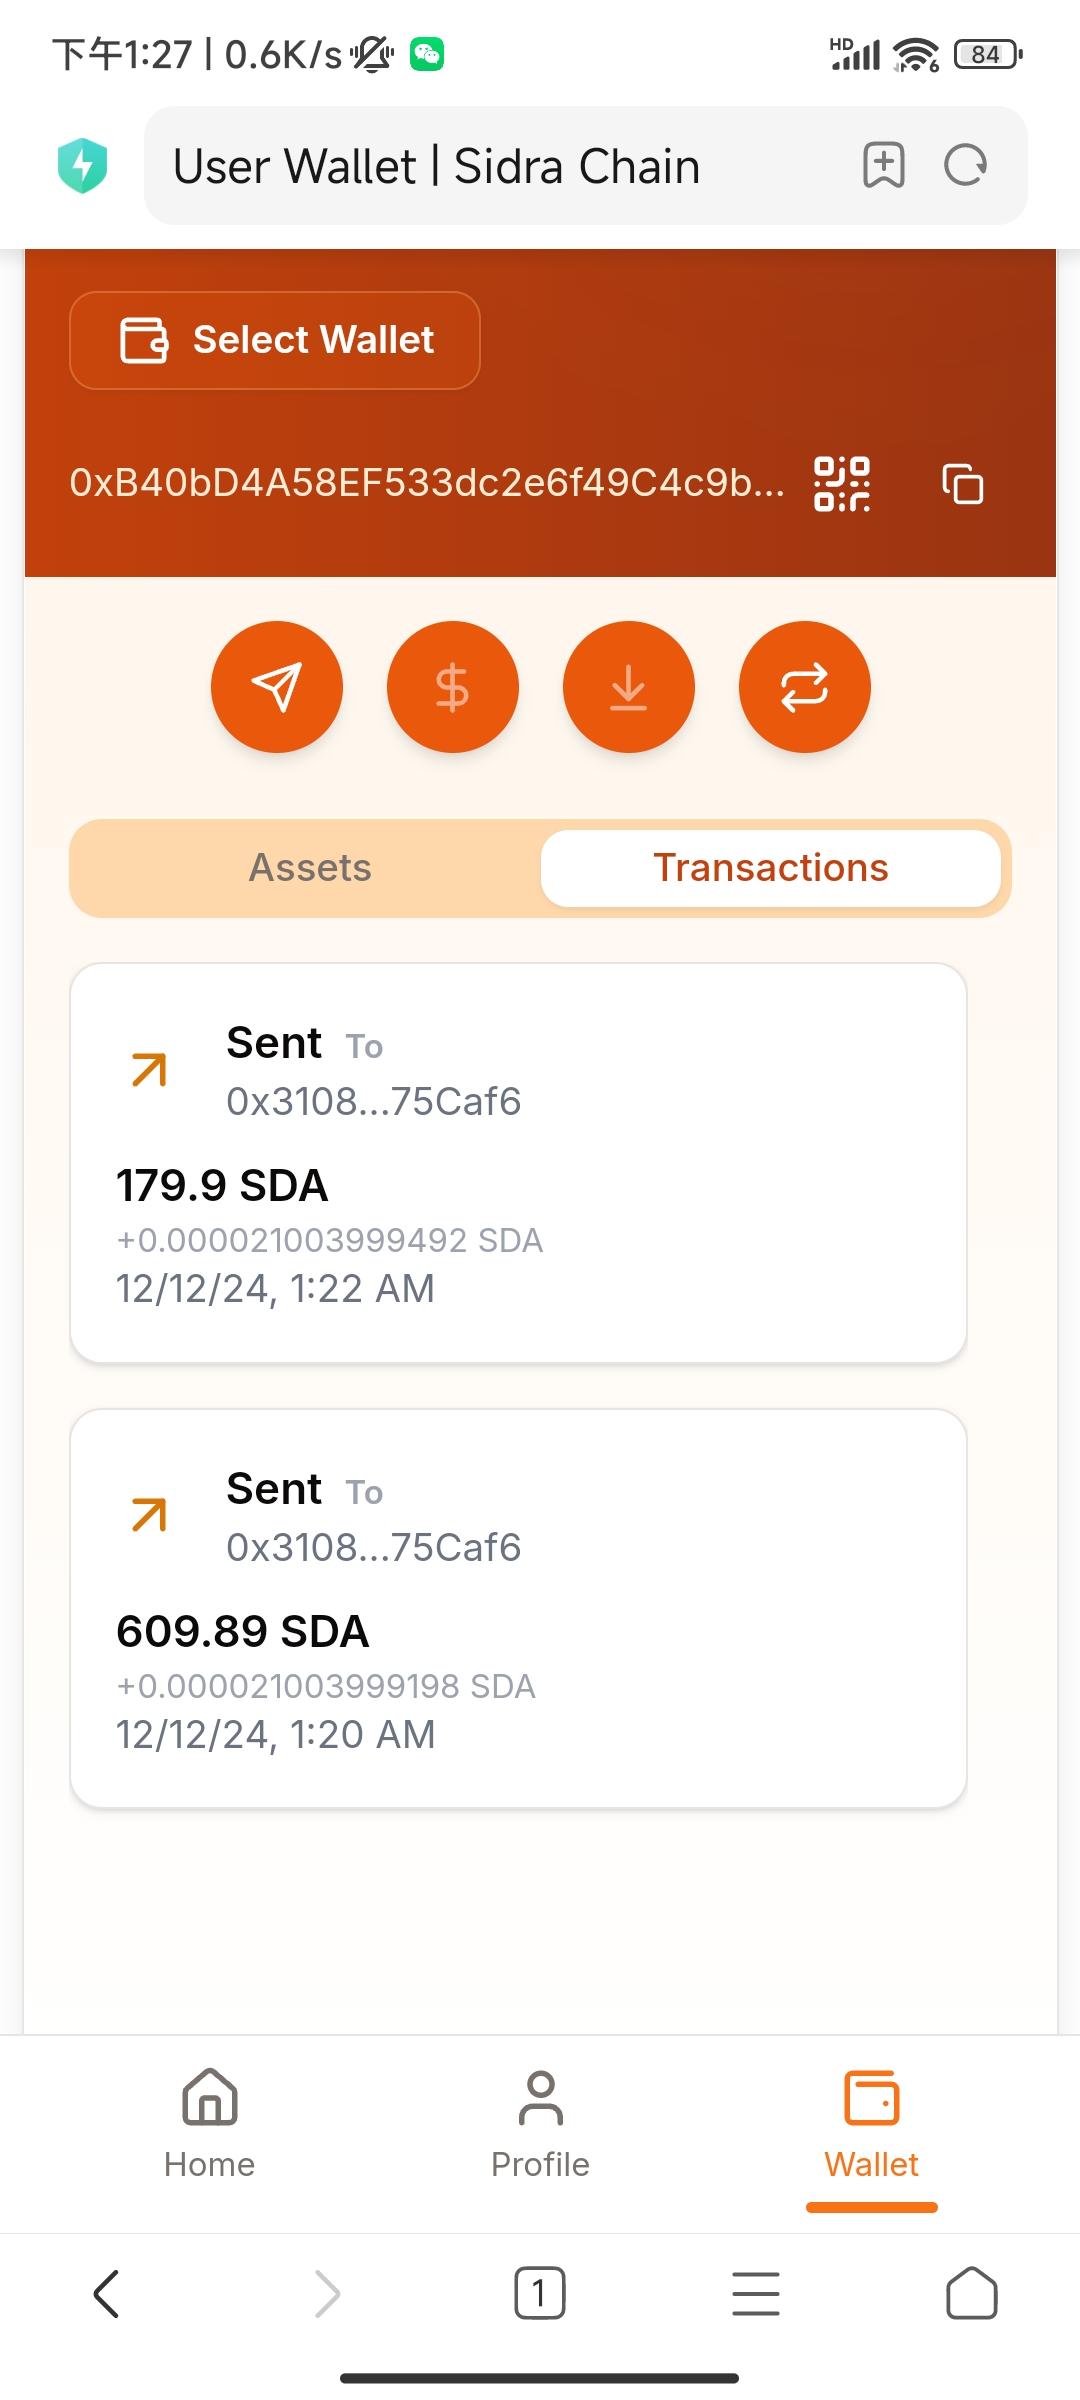The height and width of the screenshot is (2400, 1080).
Task: Go back with browser back arrow
Action: (107, 2293)
